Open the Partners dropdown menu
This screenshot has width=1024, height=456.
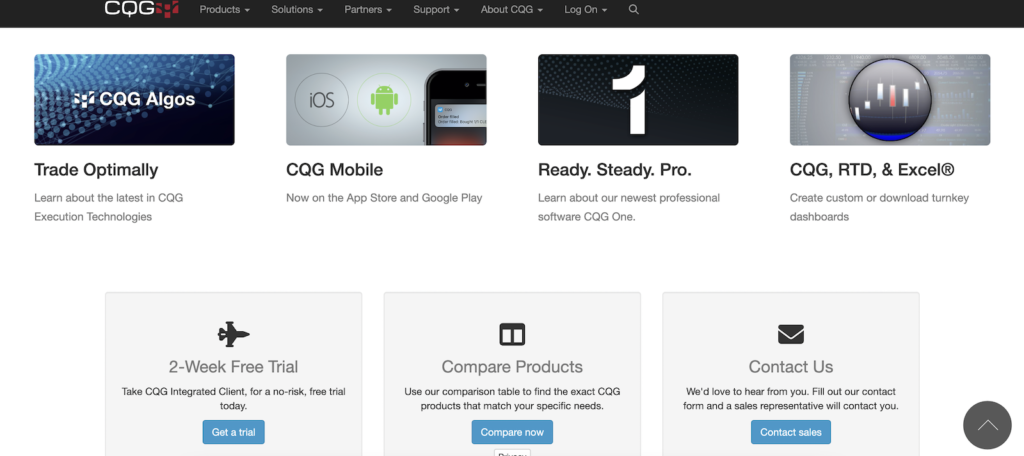[x=368, y=10]
